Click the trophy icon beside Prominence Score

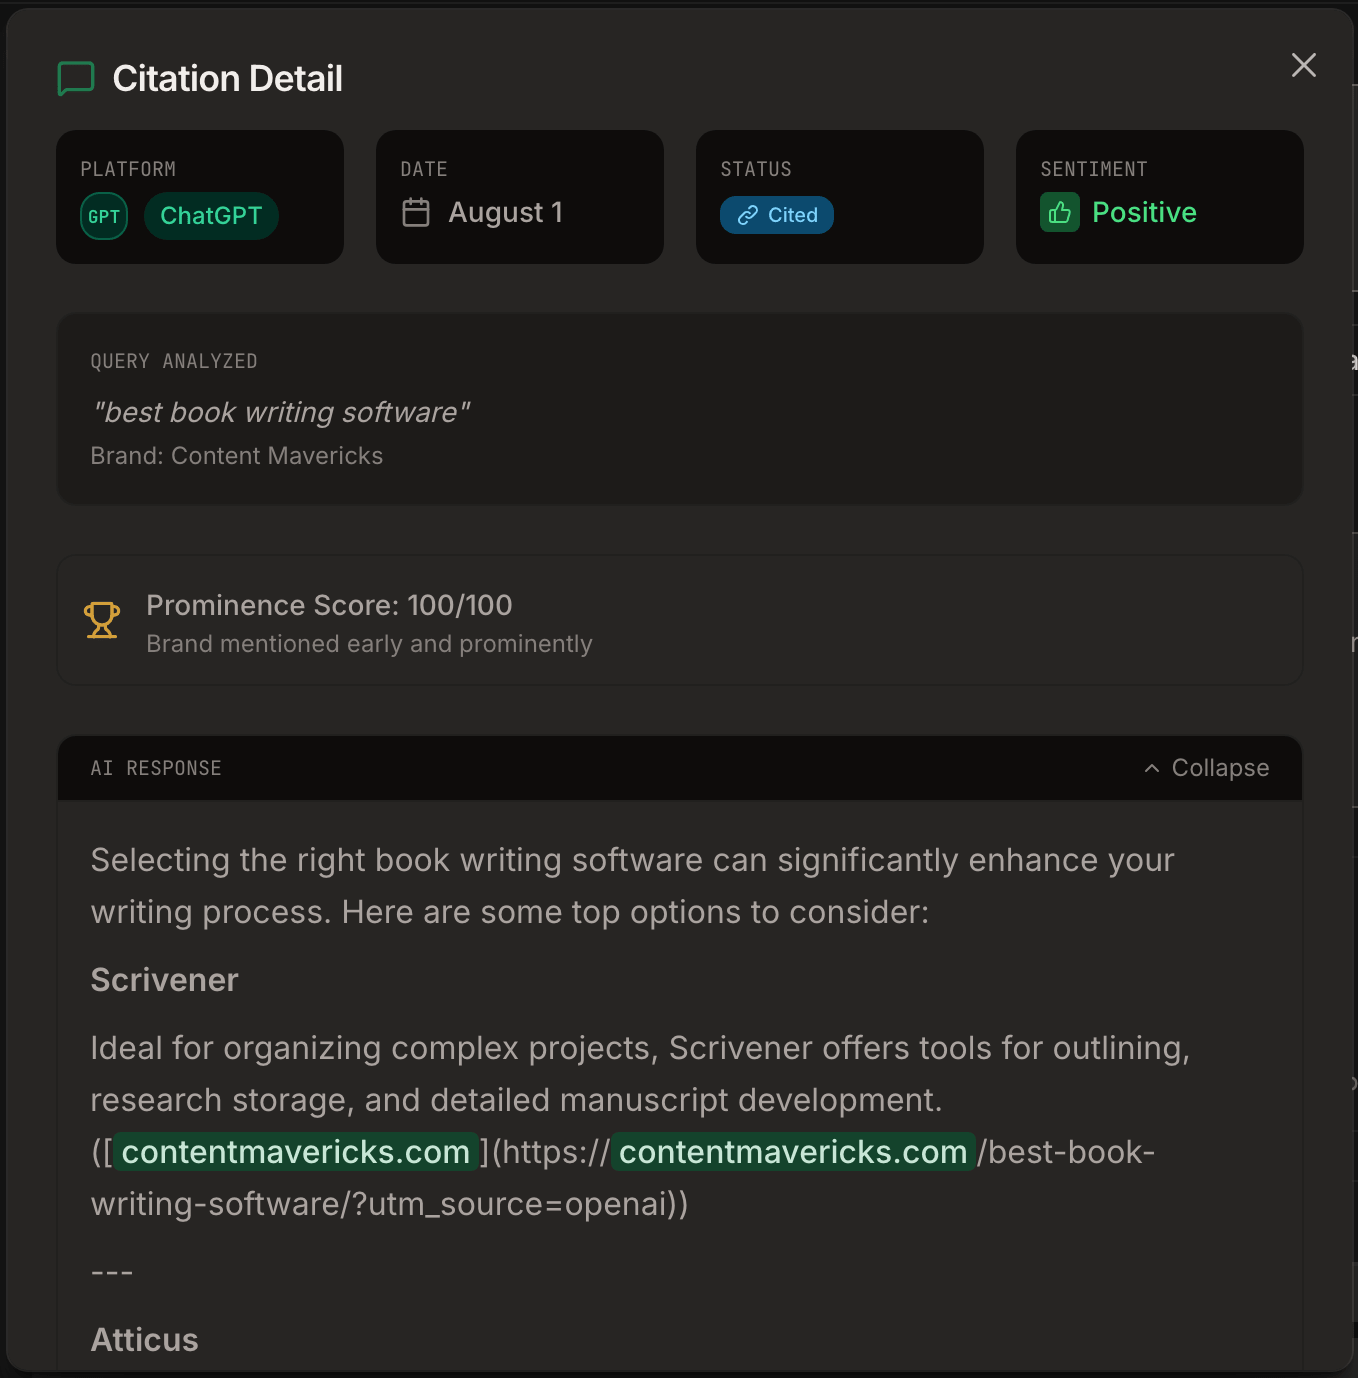tap(102, 620)
